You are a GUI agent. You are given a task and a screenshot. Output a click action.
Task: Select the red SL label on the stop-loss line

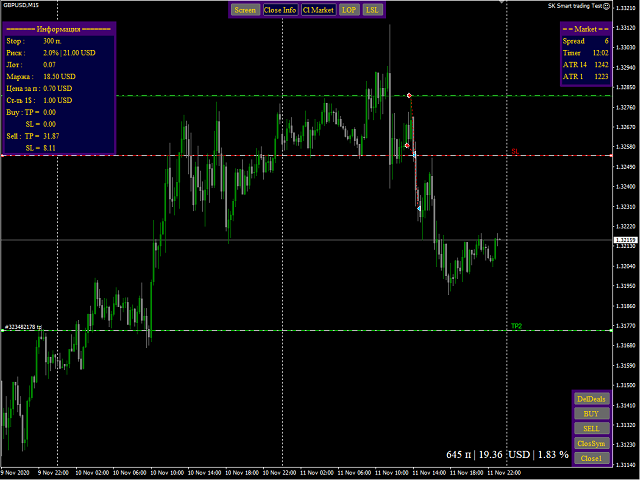click(515, 151)
